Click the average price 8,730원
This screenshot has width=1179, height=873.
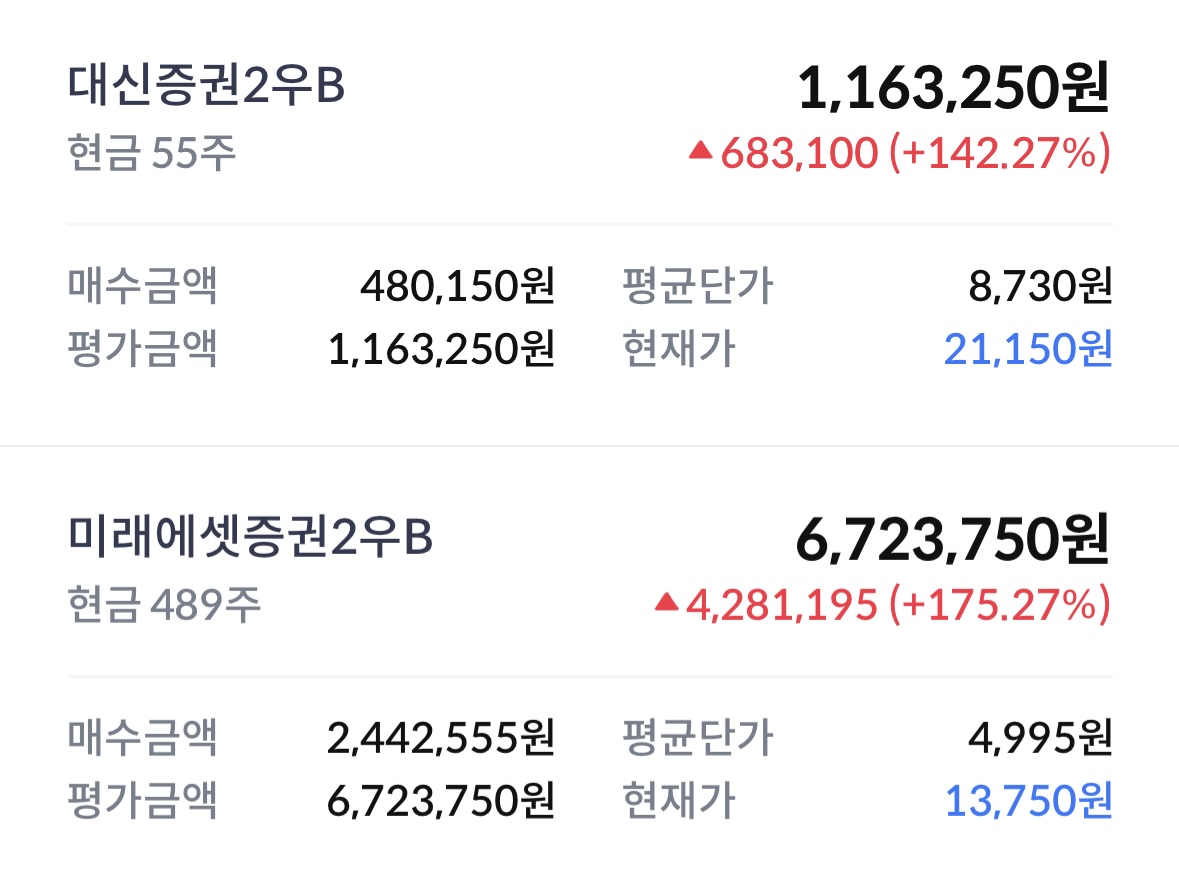pos(1040,288)
